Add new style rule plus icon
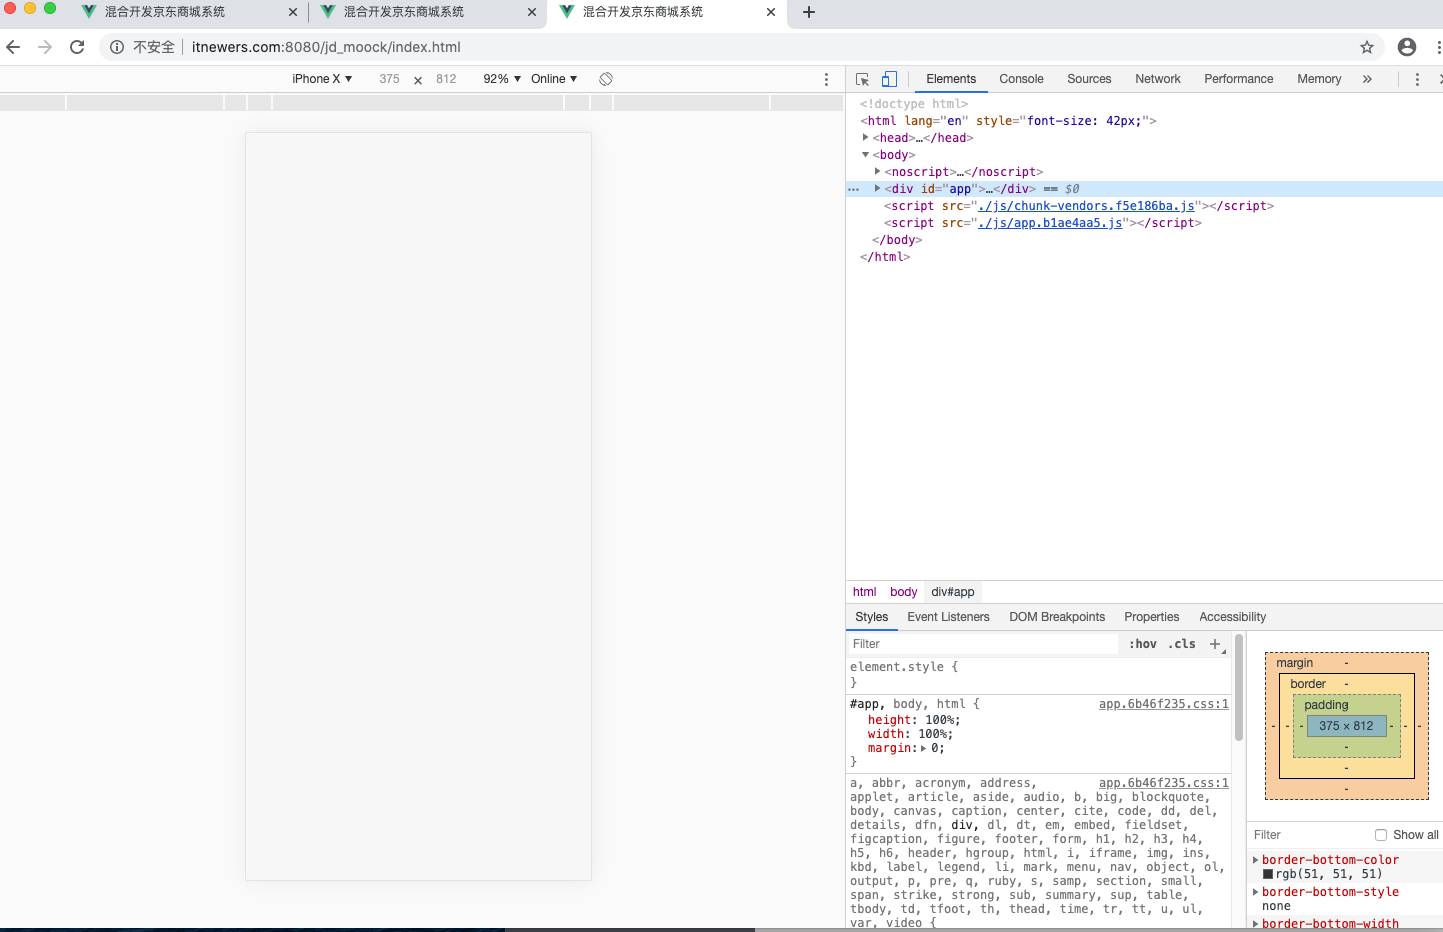 1215,644
